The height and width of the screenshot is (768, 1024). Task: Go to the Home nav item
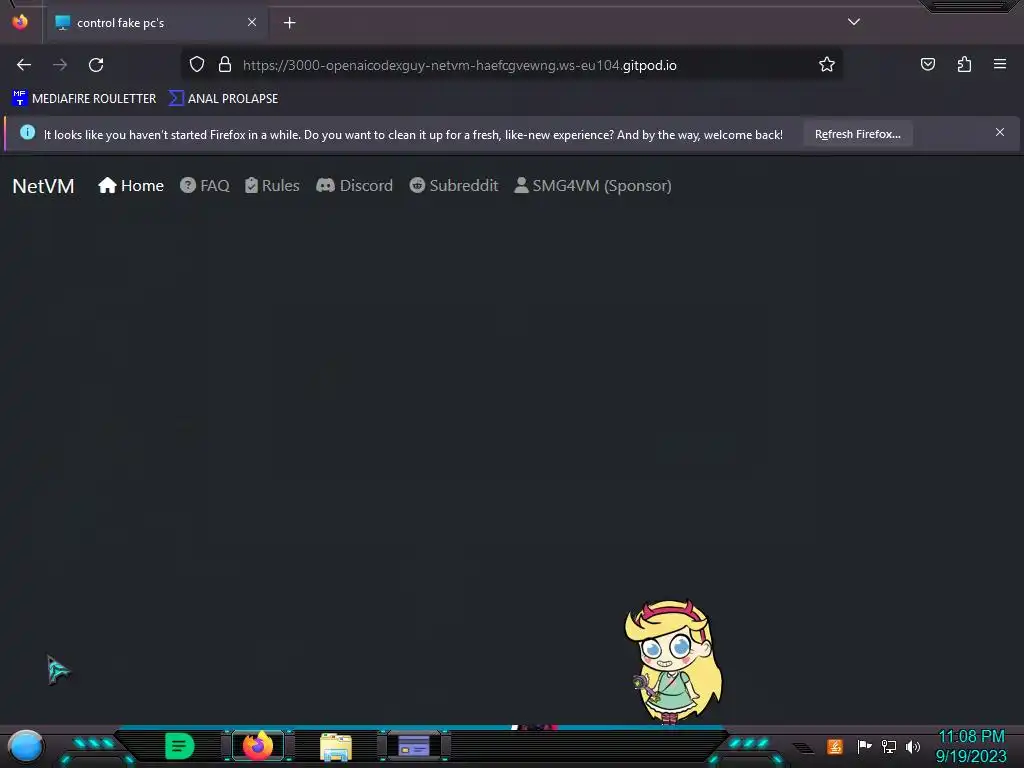[x=131, y=185]
